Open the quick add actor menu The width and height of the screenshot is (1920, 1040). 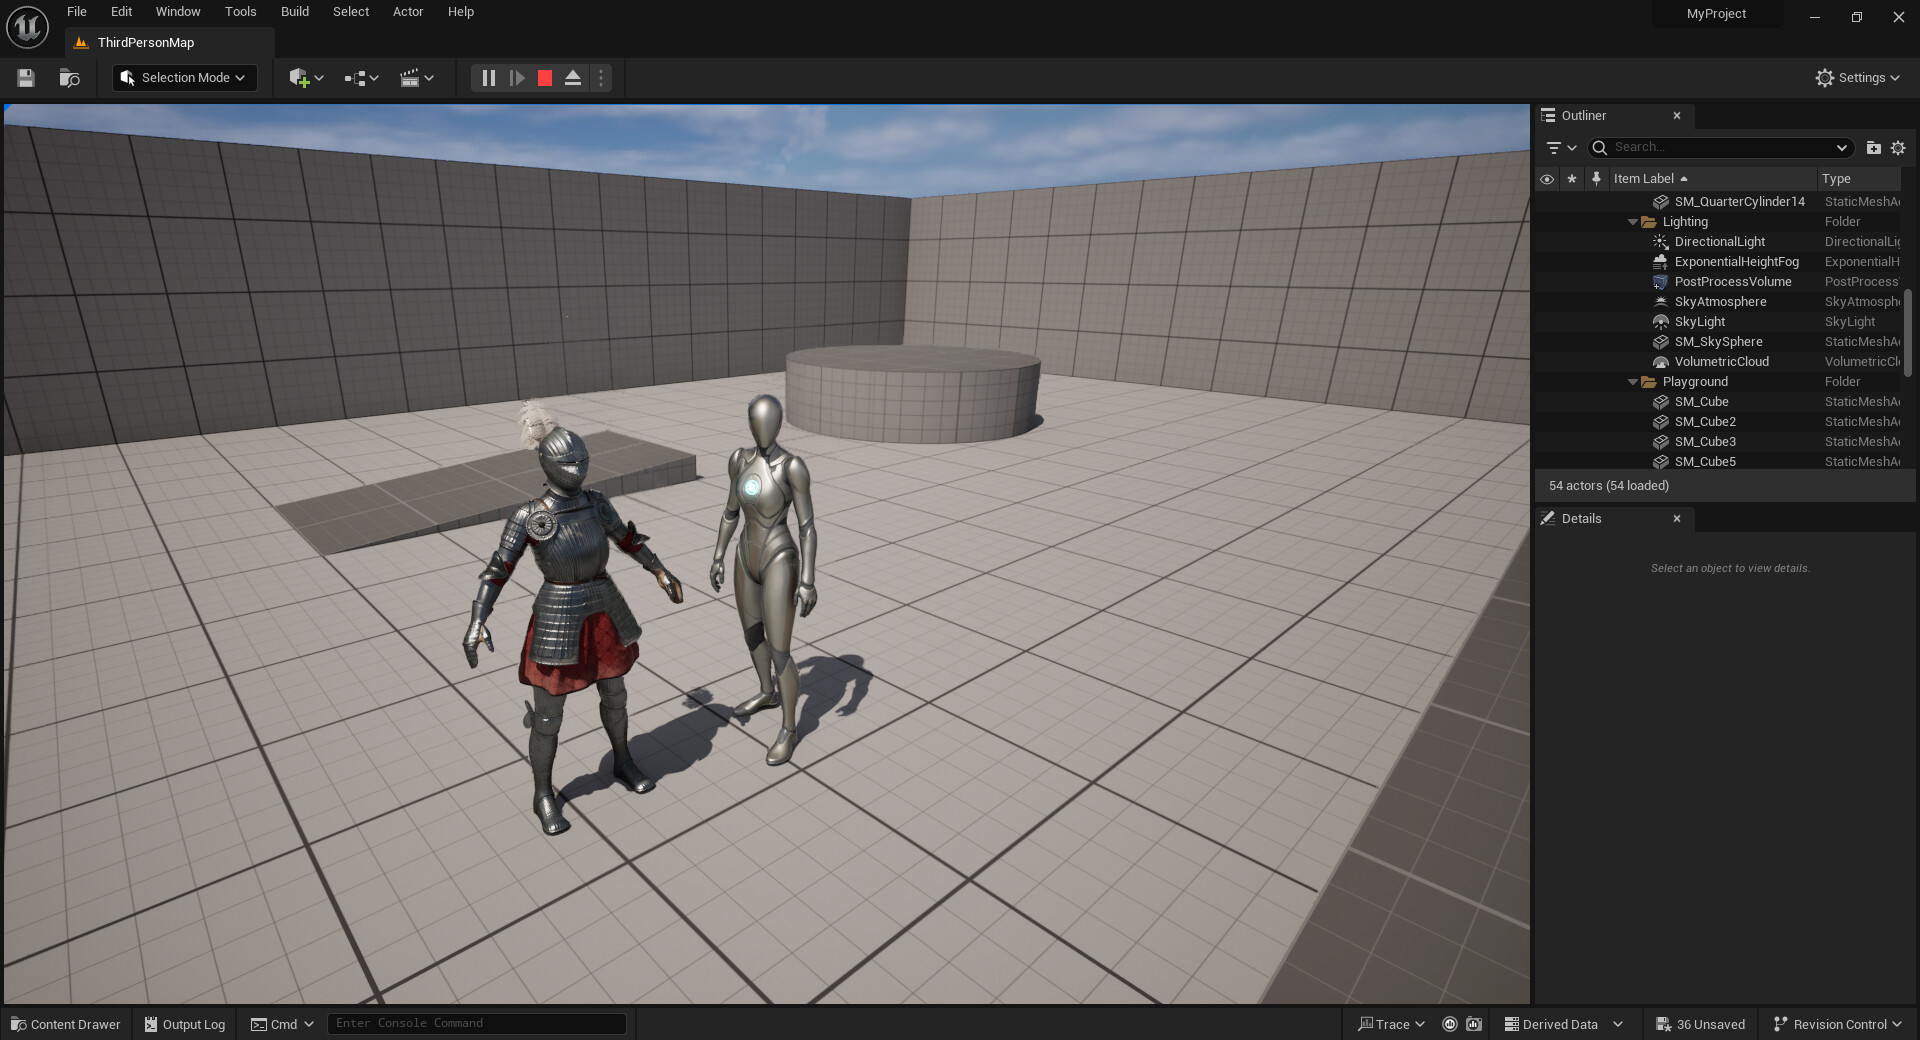306,78
